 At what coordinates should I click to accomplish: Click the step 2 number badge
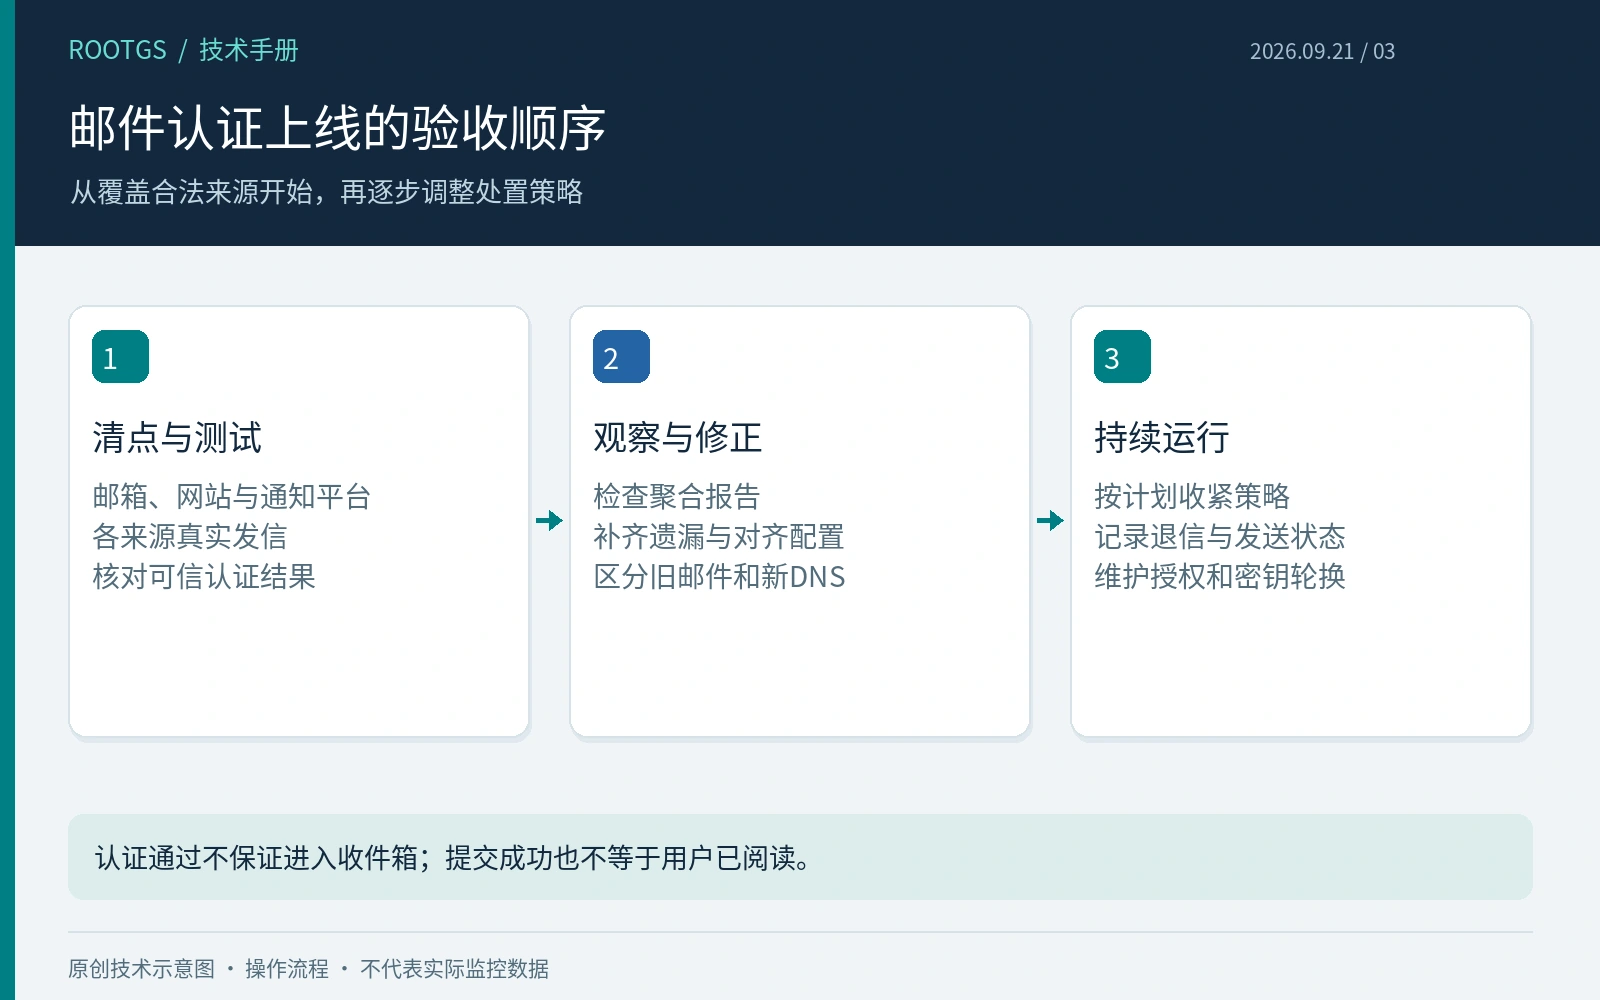(x=621, y=356)
